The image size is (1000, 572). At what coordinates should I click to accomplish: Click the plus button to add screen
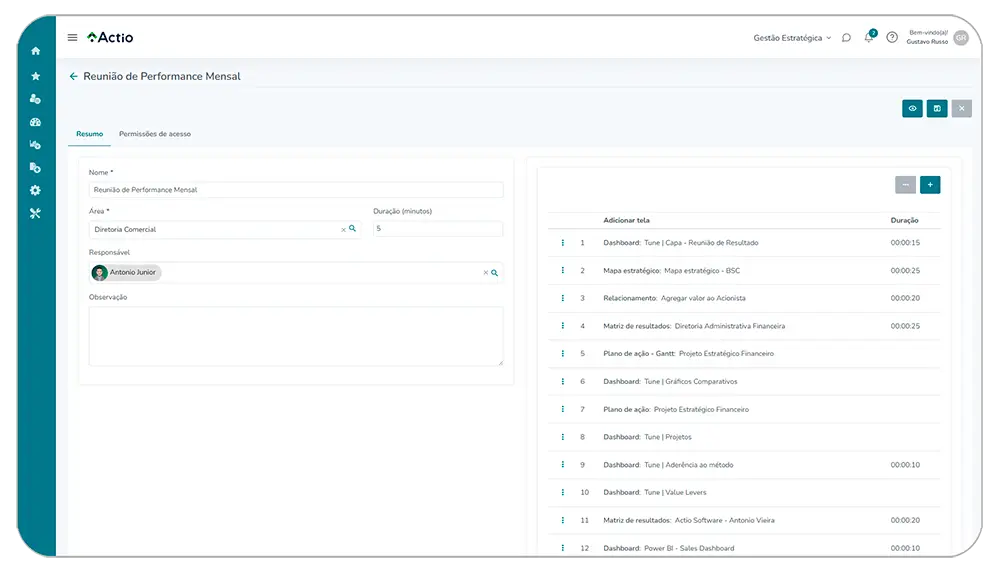(930, 185)
